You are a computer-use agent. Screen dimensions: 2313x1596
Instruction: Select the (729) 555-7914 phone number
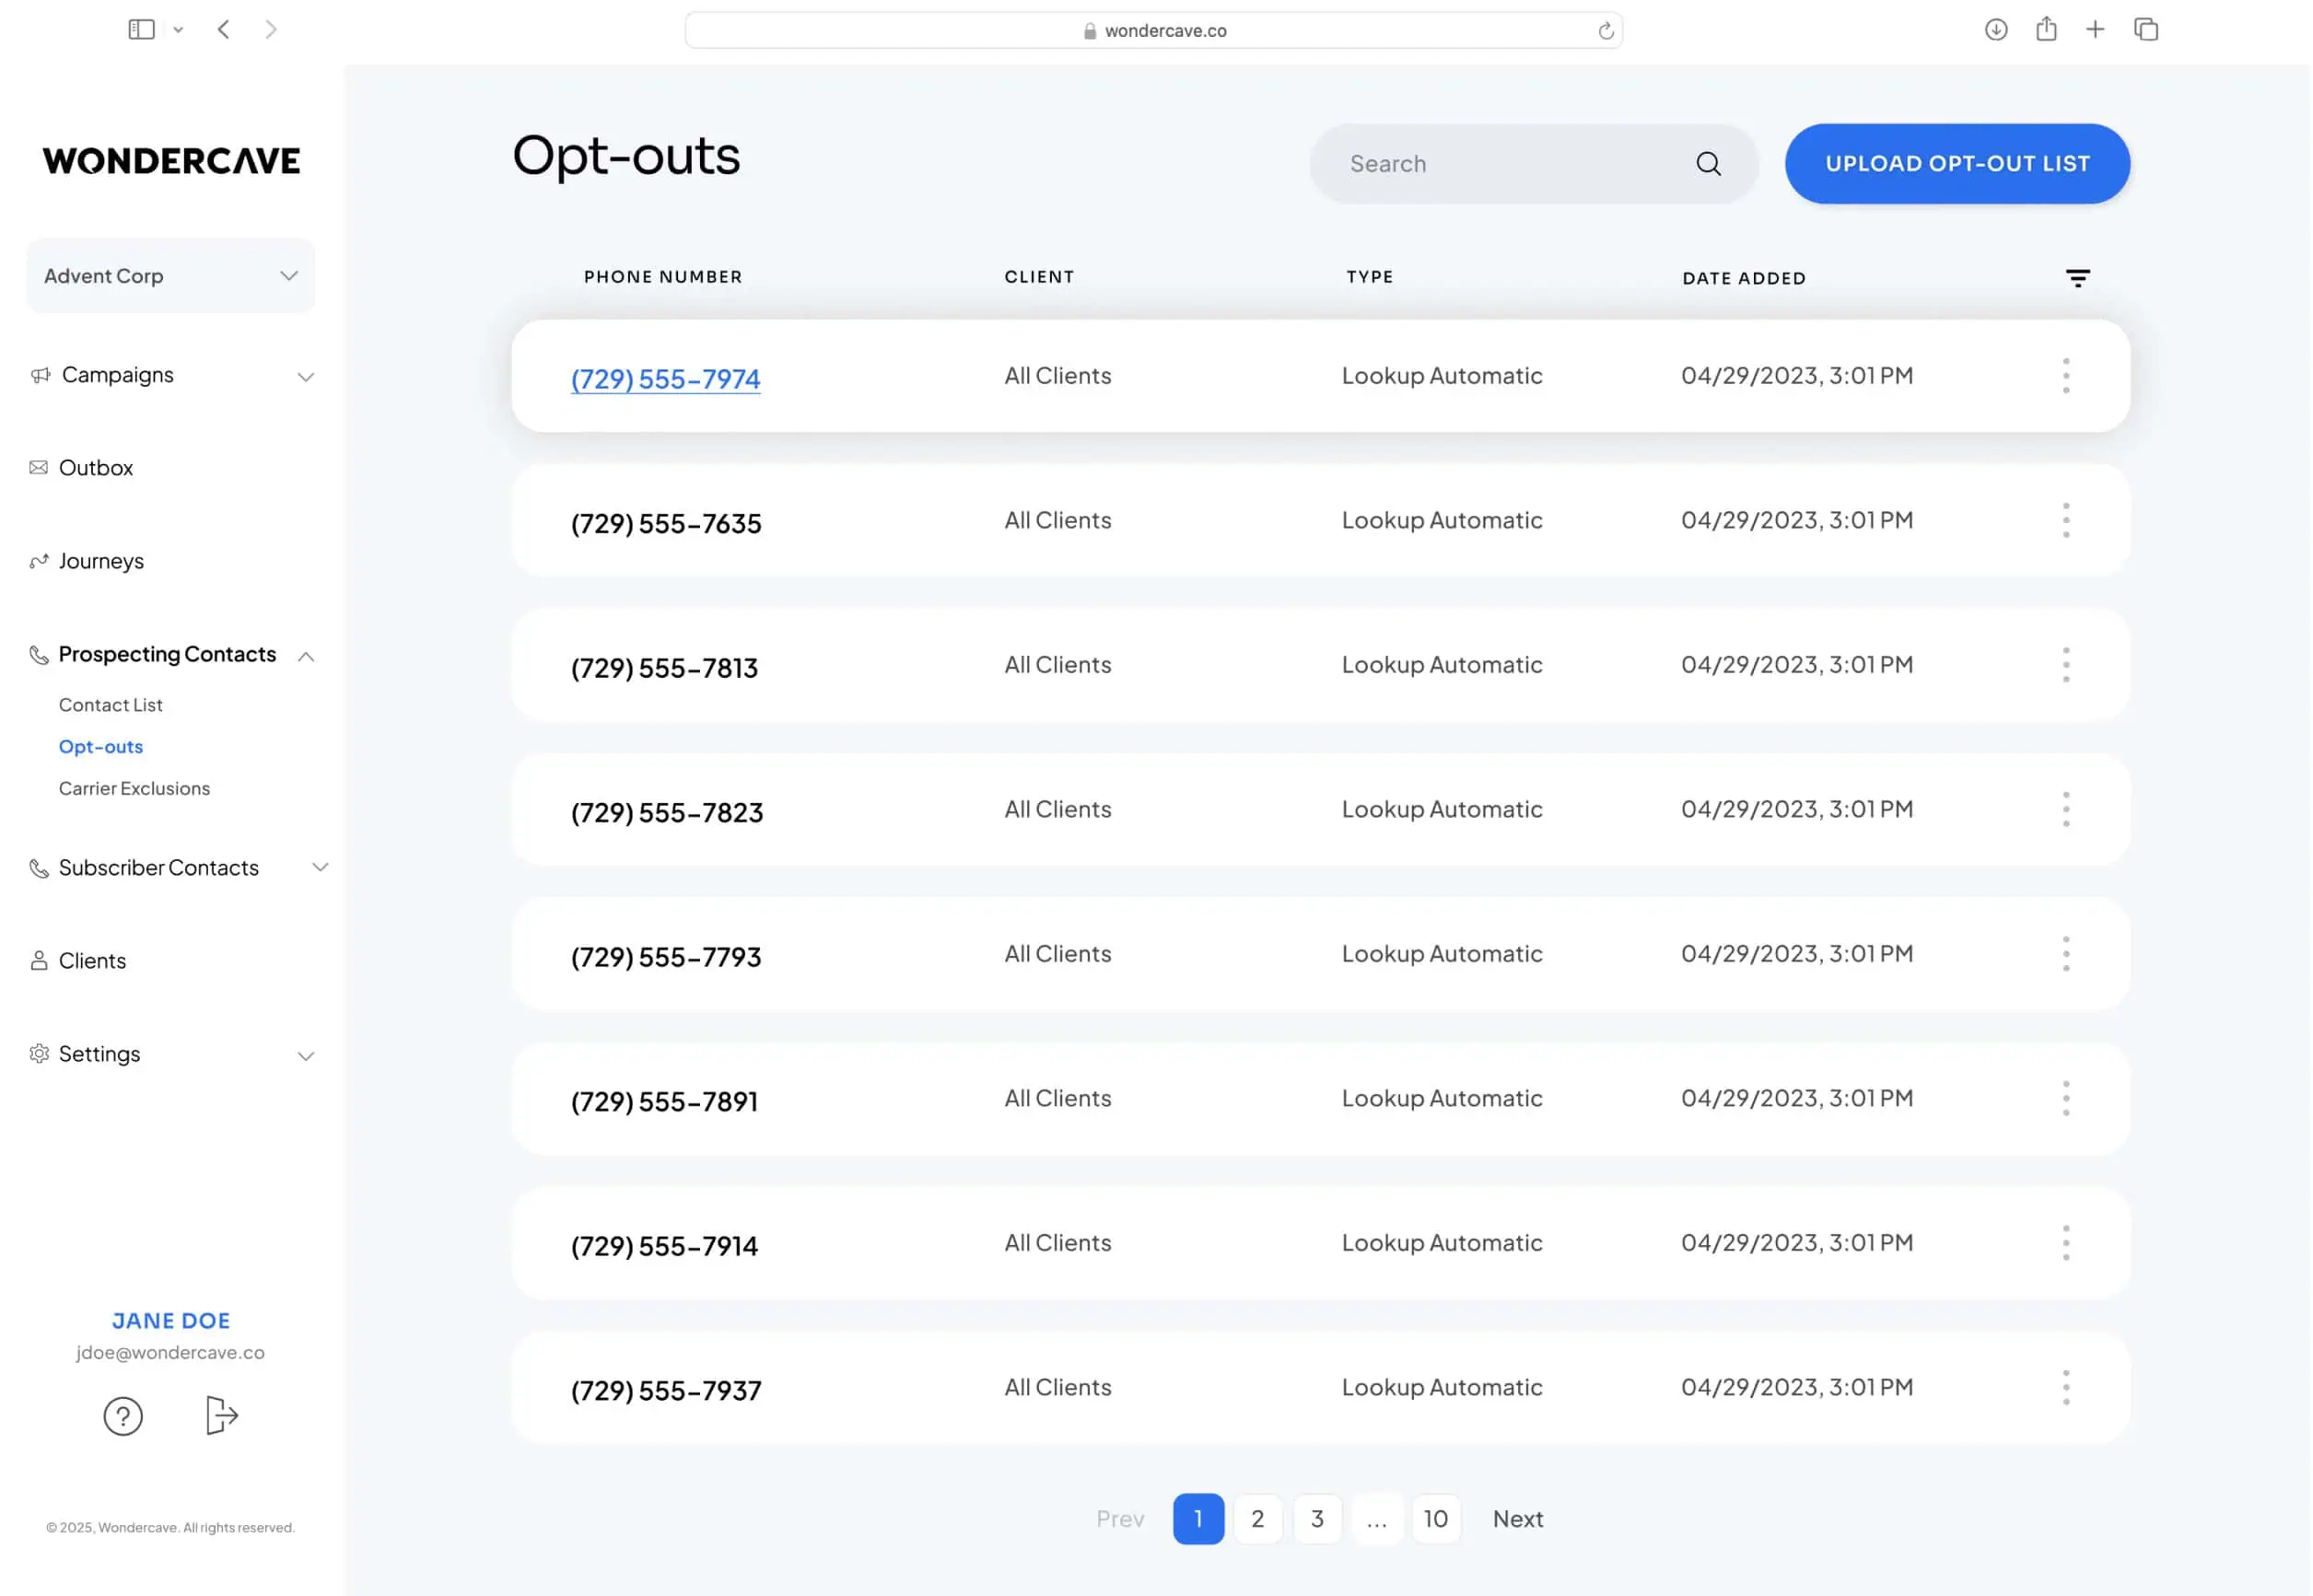click(664, 1246)
